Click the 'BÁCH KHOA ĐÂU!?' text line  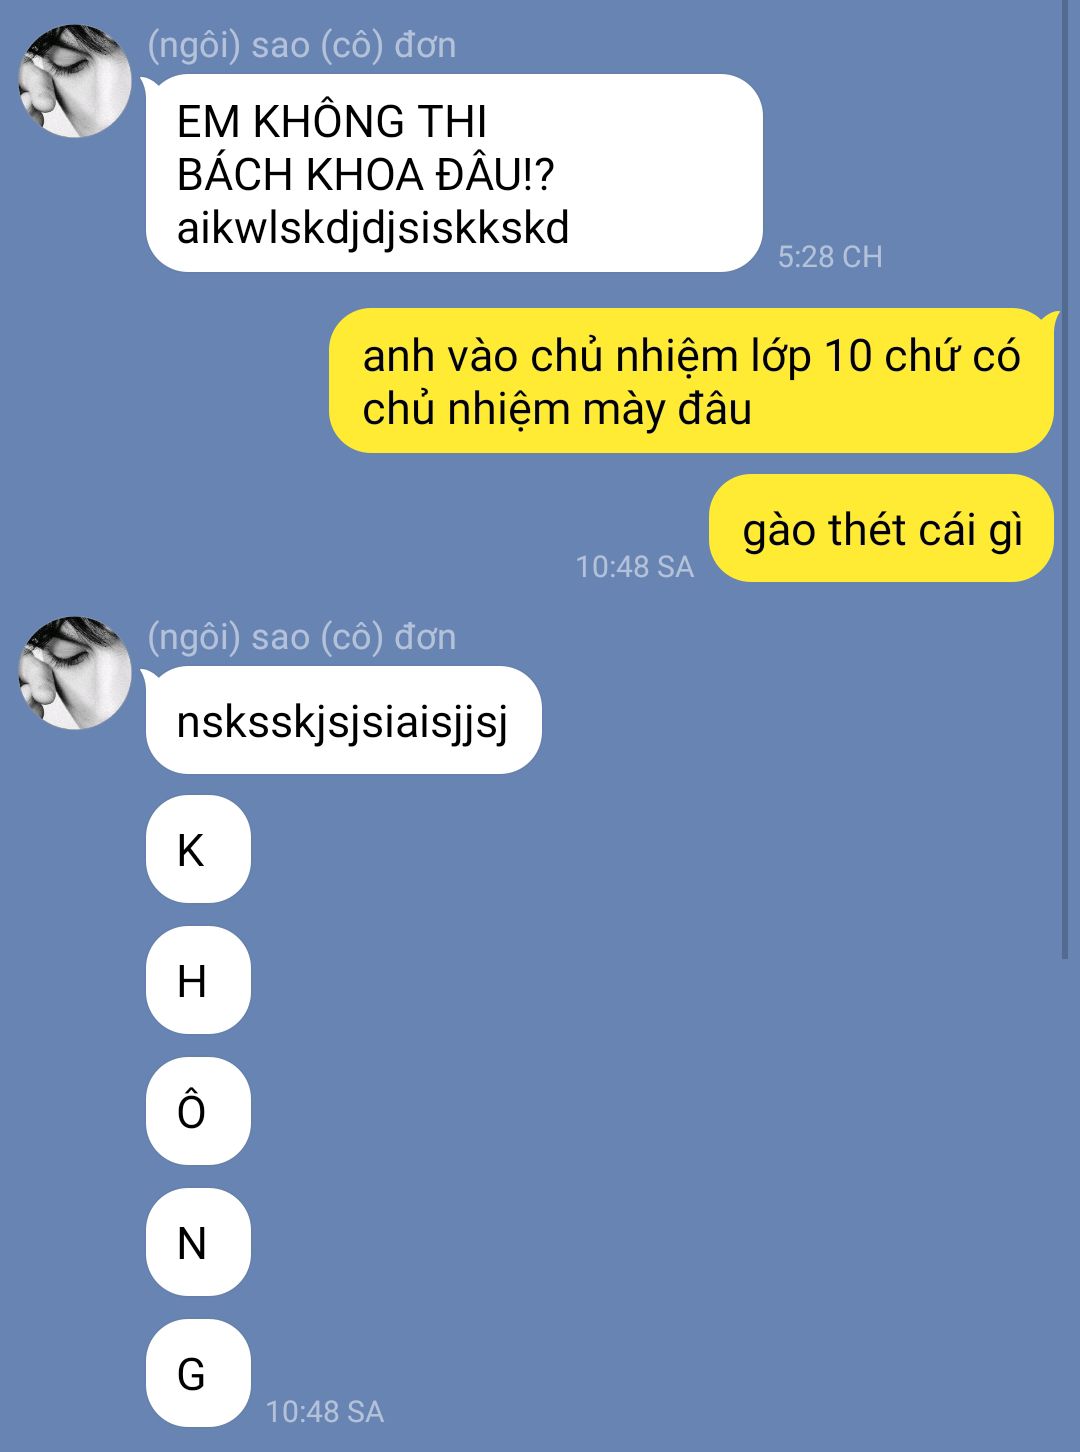(x=365, y=175)
